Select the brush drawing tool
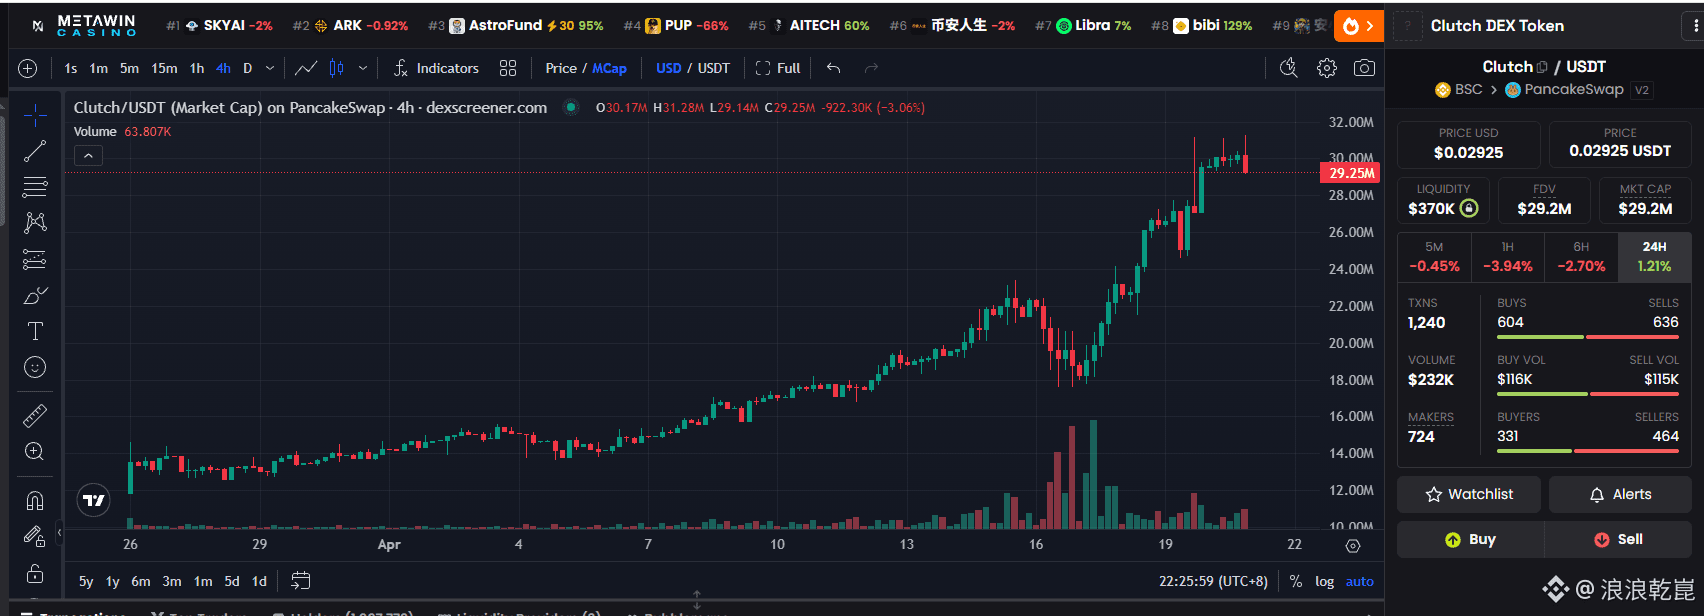Image resolution: width=1704 pixels, height=616 pixels. pyautogui.click(x=35, y=295)
